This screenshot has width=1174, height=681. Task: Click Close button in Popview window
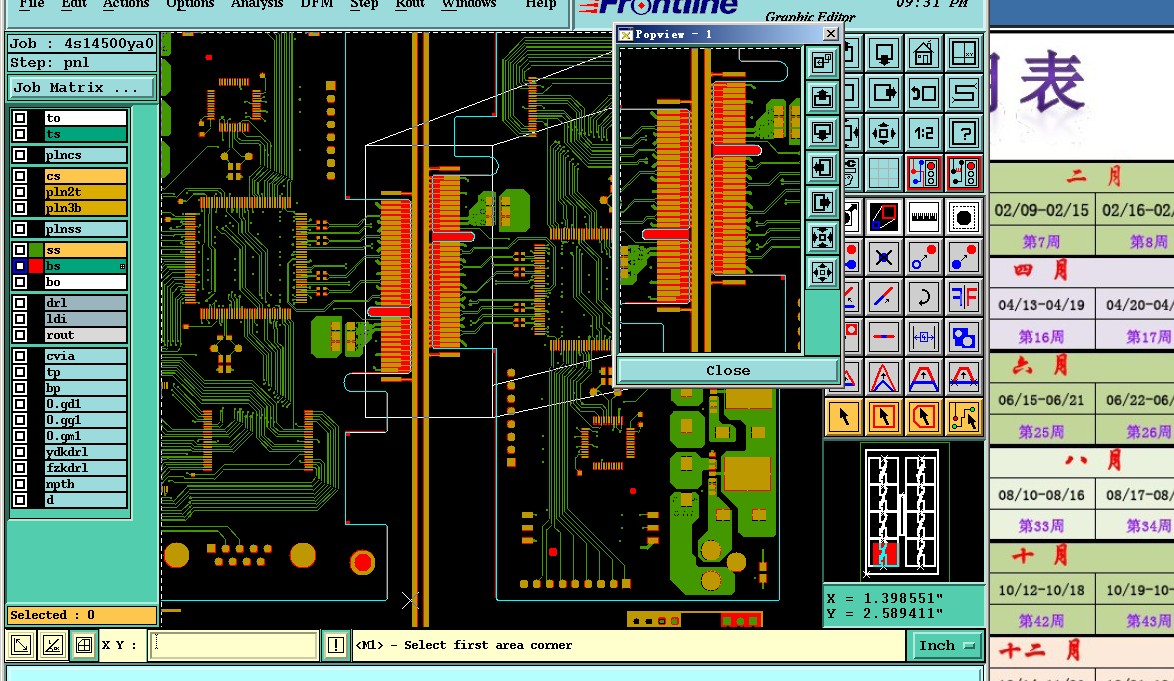pos(728,370)
